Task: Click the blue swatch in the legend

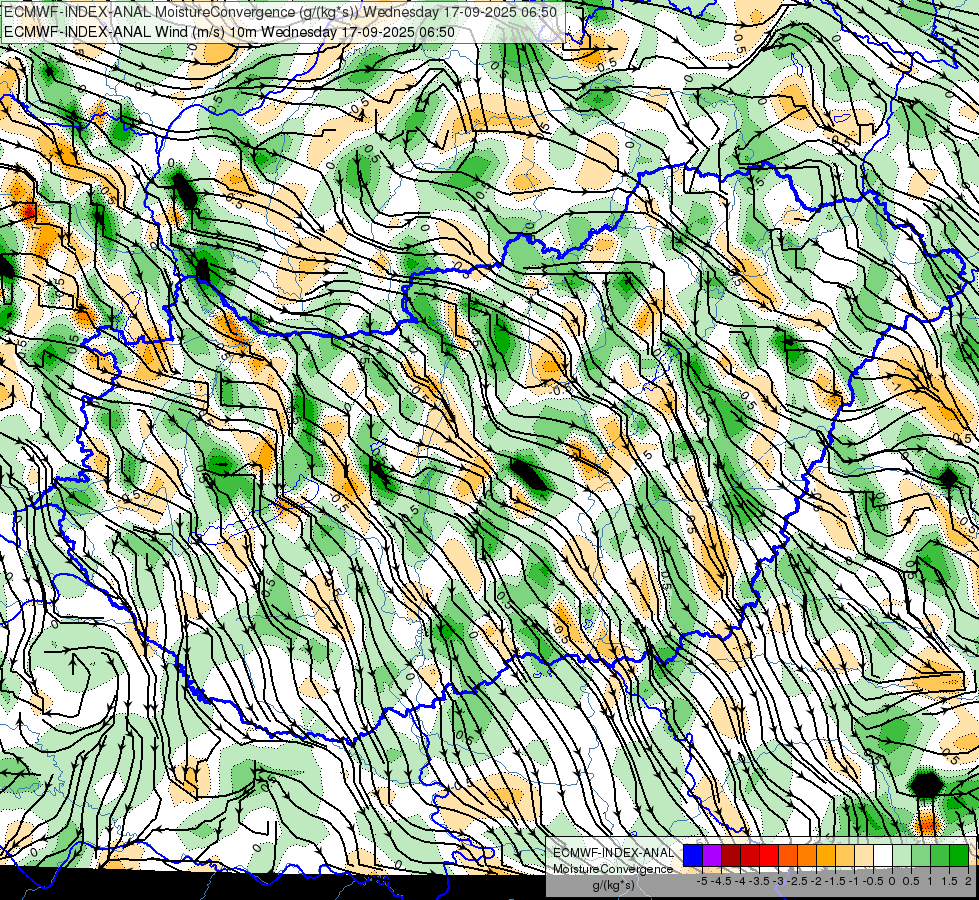Action: (x=693, y=856)
